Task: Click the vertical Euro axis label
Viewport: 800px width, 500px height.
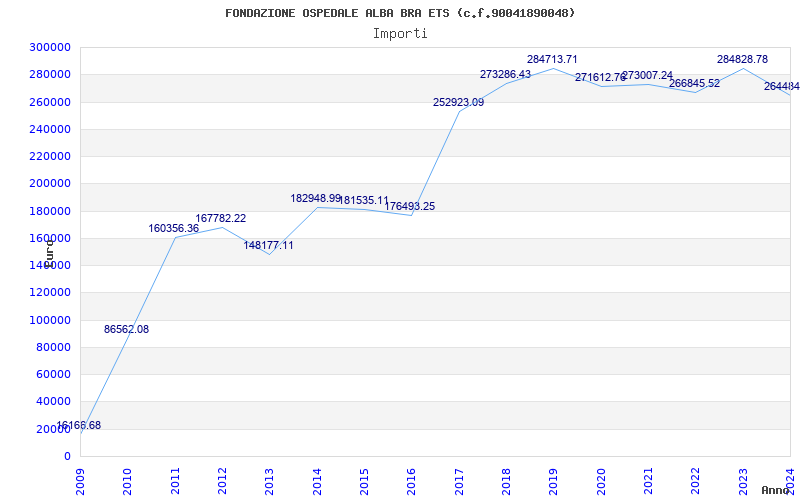Action: coord(49,253)
